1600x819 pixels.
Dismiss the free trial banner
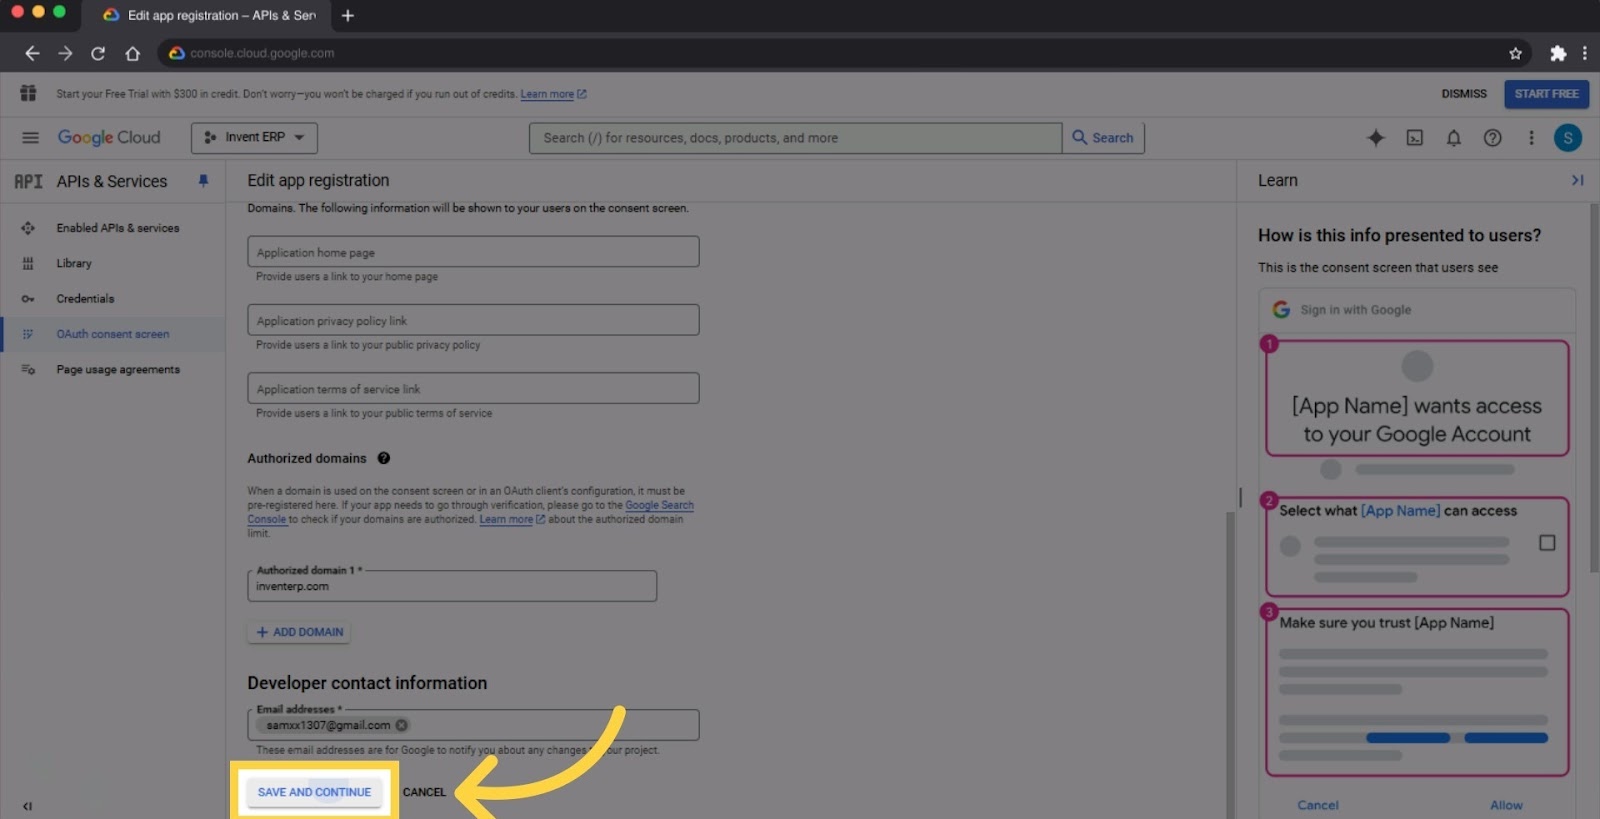[1464, 94]
